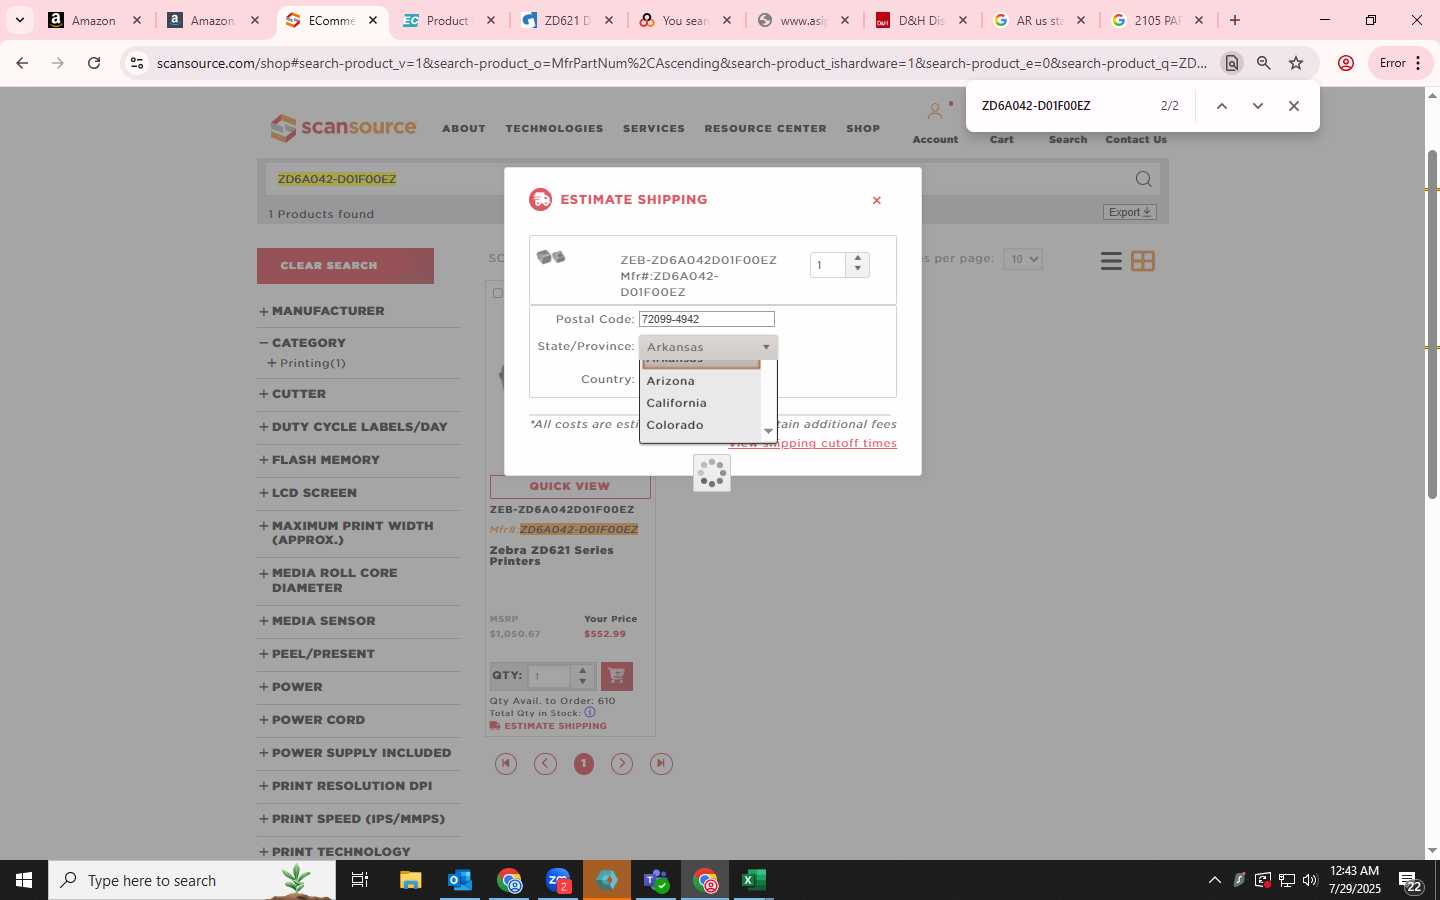Go to first results page
Image resolution: width=1440 pixels, height=900 pixels.
pyautogui.click(x=506, y=764)
